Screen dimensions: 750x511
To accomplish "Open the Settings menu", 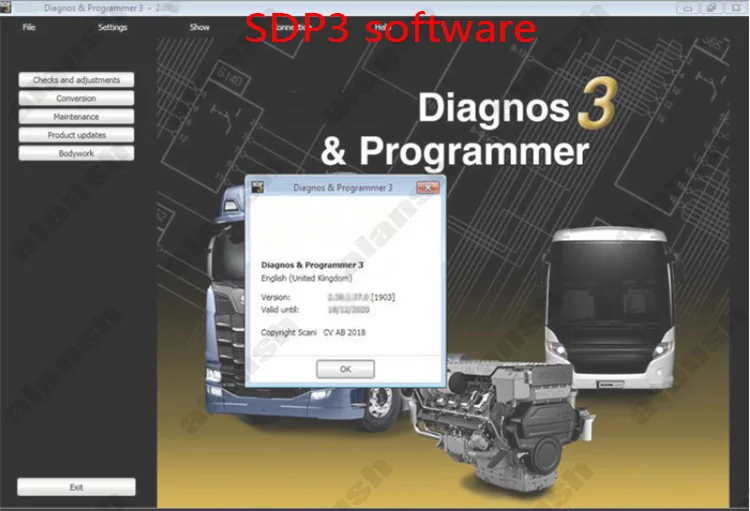I will coord(112,27).
